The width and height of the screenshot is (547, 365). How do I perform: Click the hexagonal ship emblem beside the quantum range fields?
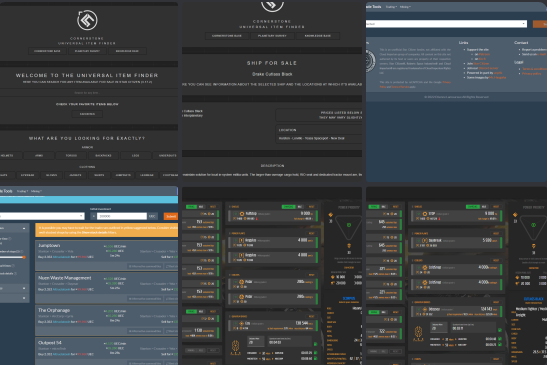(x=236, y=348)
